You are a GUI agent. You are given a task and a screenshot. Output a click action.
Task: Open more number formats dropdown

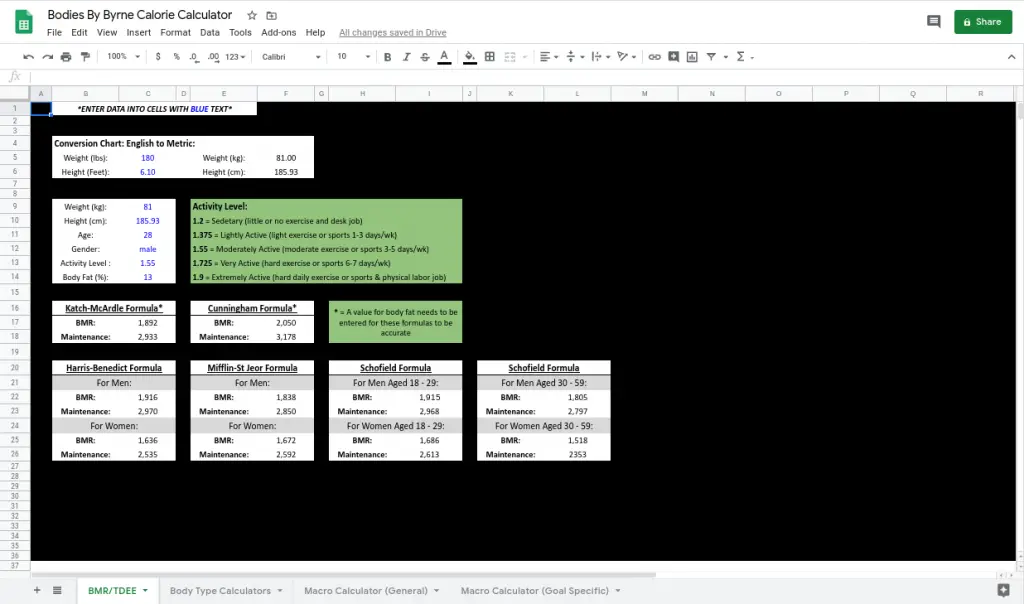pyautogui.click(x=235, y=57)
